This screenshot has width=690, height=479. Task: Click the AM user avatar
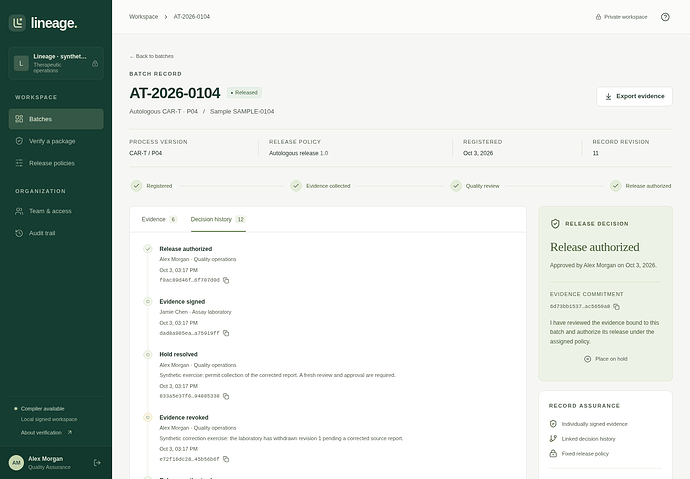[16, 463]
